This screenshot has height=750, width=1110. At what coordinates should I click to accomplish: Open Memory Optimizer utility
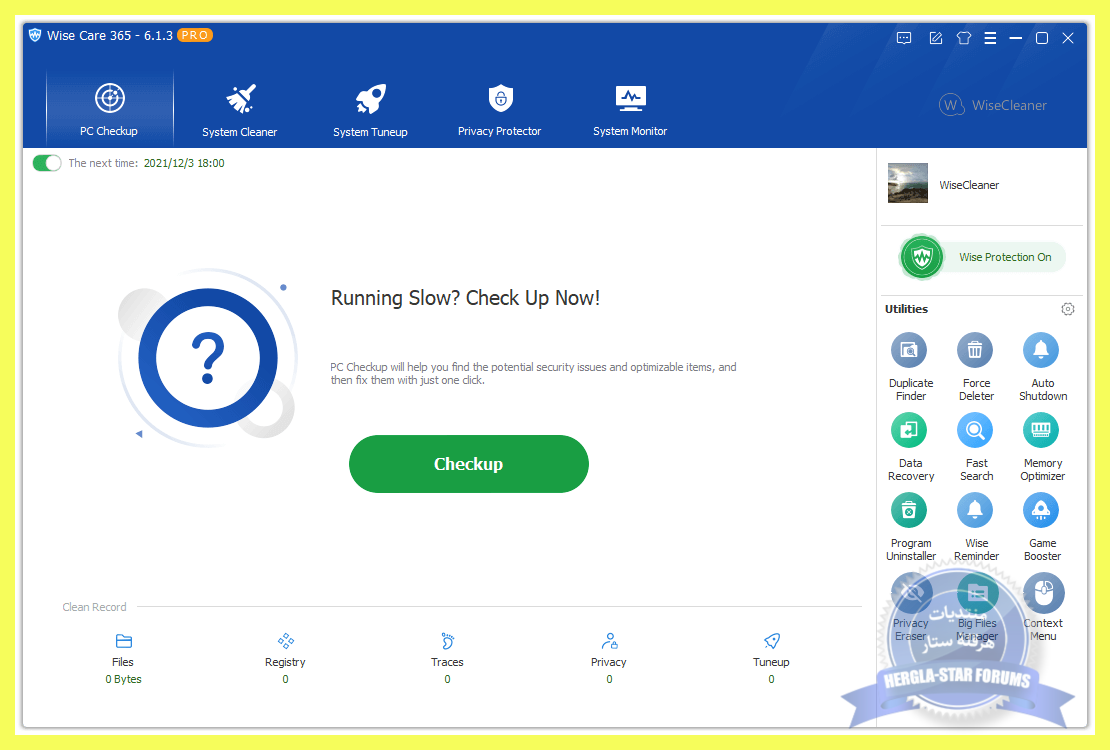1043,446
